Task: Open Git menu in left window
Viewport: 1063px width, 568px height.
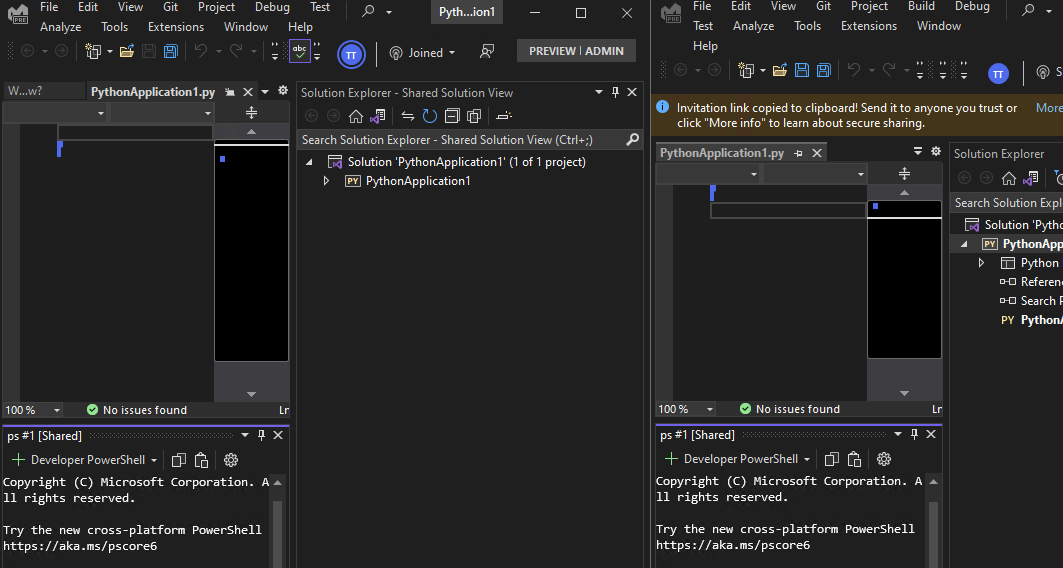Action: tap(170, 7)
